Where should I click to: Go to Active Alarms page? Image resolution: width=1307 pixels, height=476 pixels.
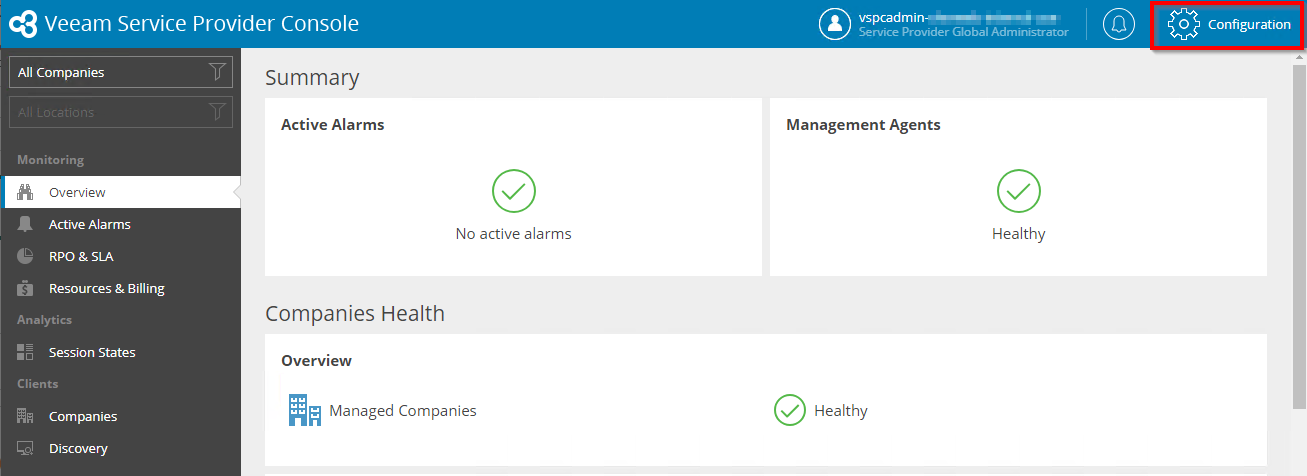coord(120,224)
